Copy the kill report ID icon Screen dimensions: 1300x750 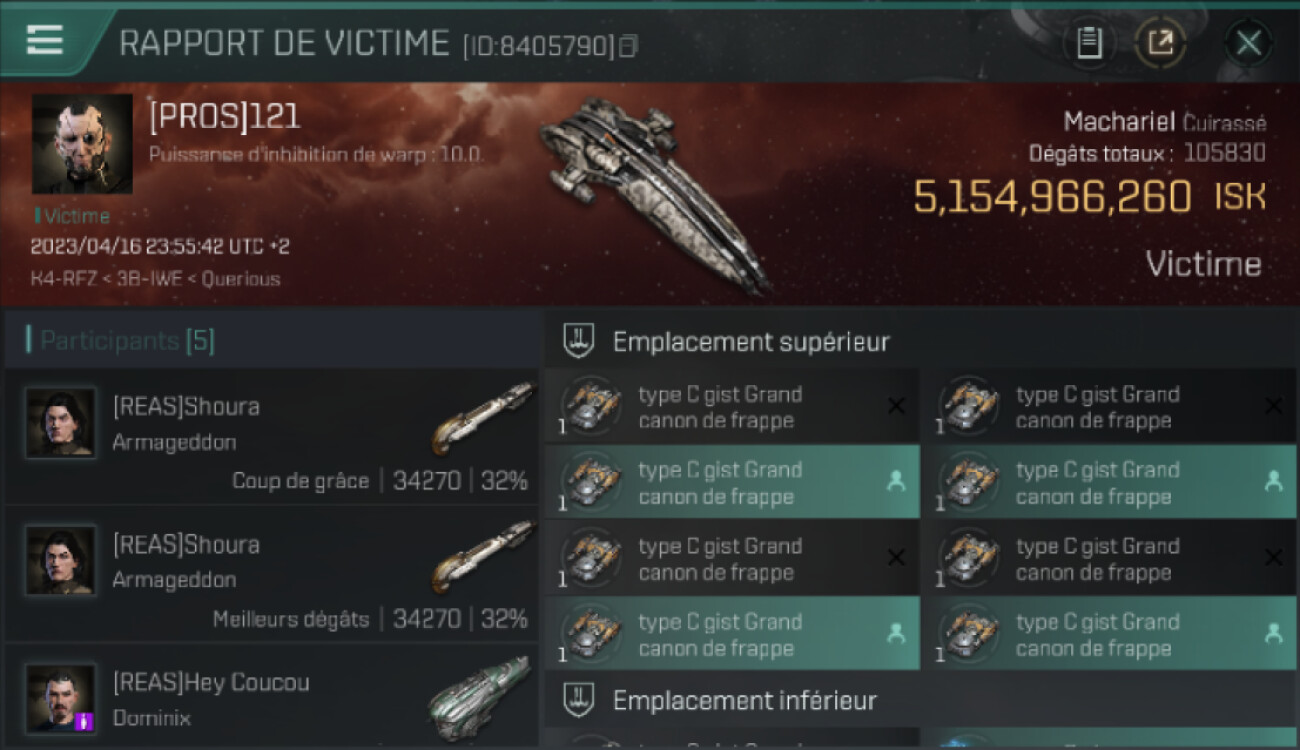(x=629, y=46)
